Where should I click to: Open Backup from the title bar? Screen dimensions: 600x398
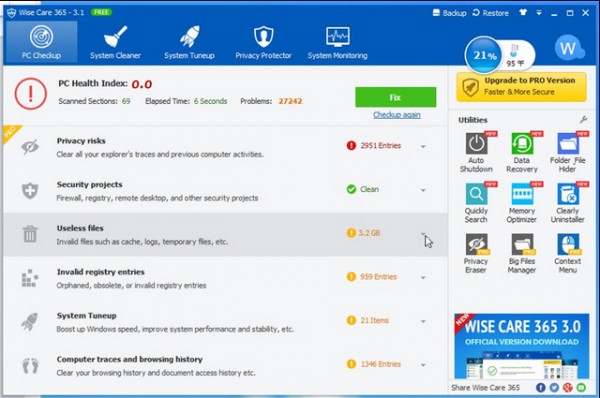point(449,13)
